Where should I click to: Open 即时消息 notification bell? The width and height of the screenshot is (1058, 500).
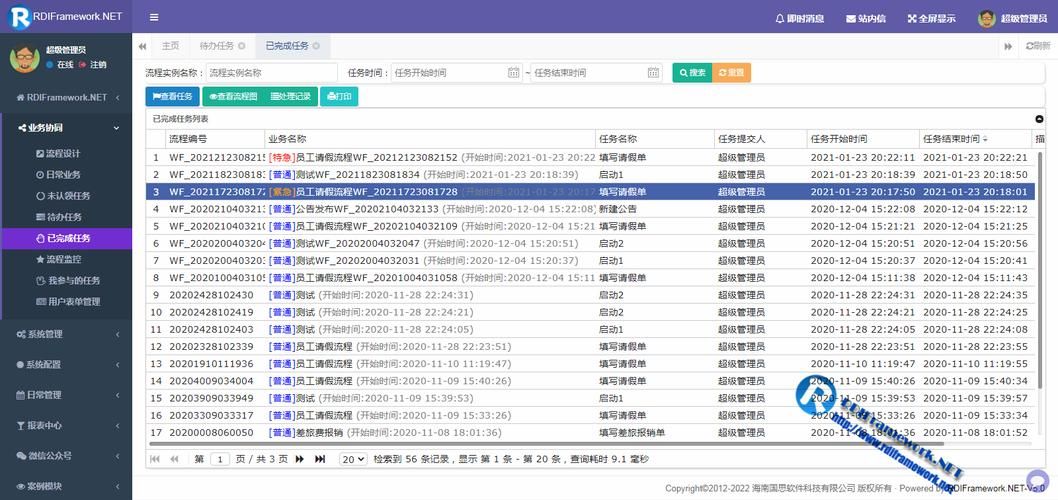tap(800, 19)
